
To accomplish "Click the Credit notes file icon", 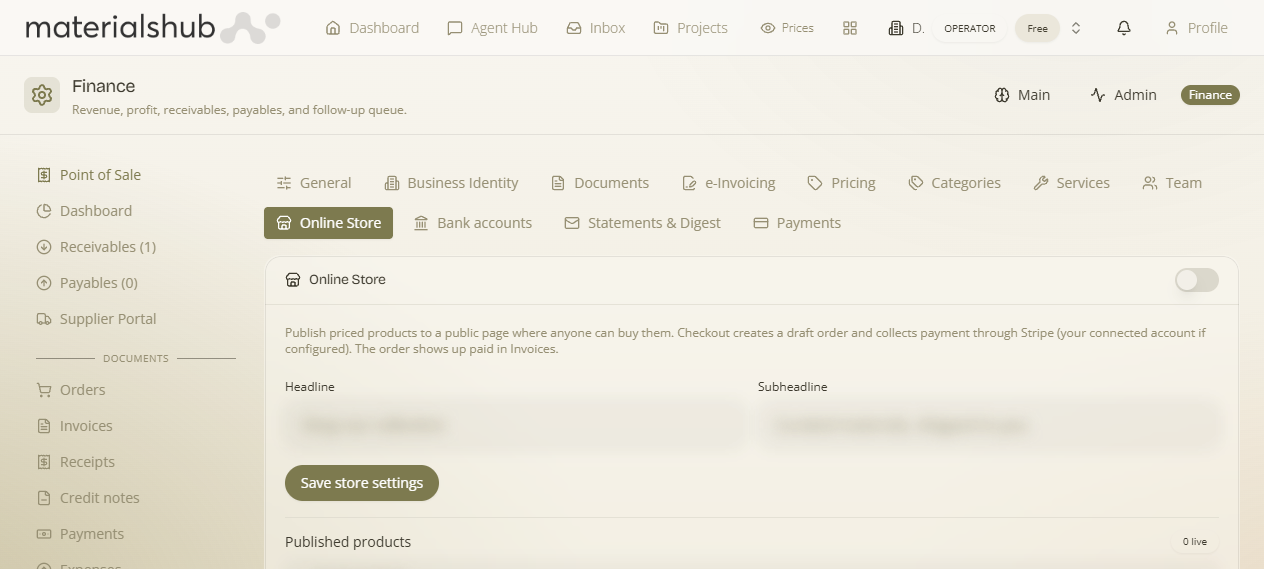I will [x=44, y=498].
